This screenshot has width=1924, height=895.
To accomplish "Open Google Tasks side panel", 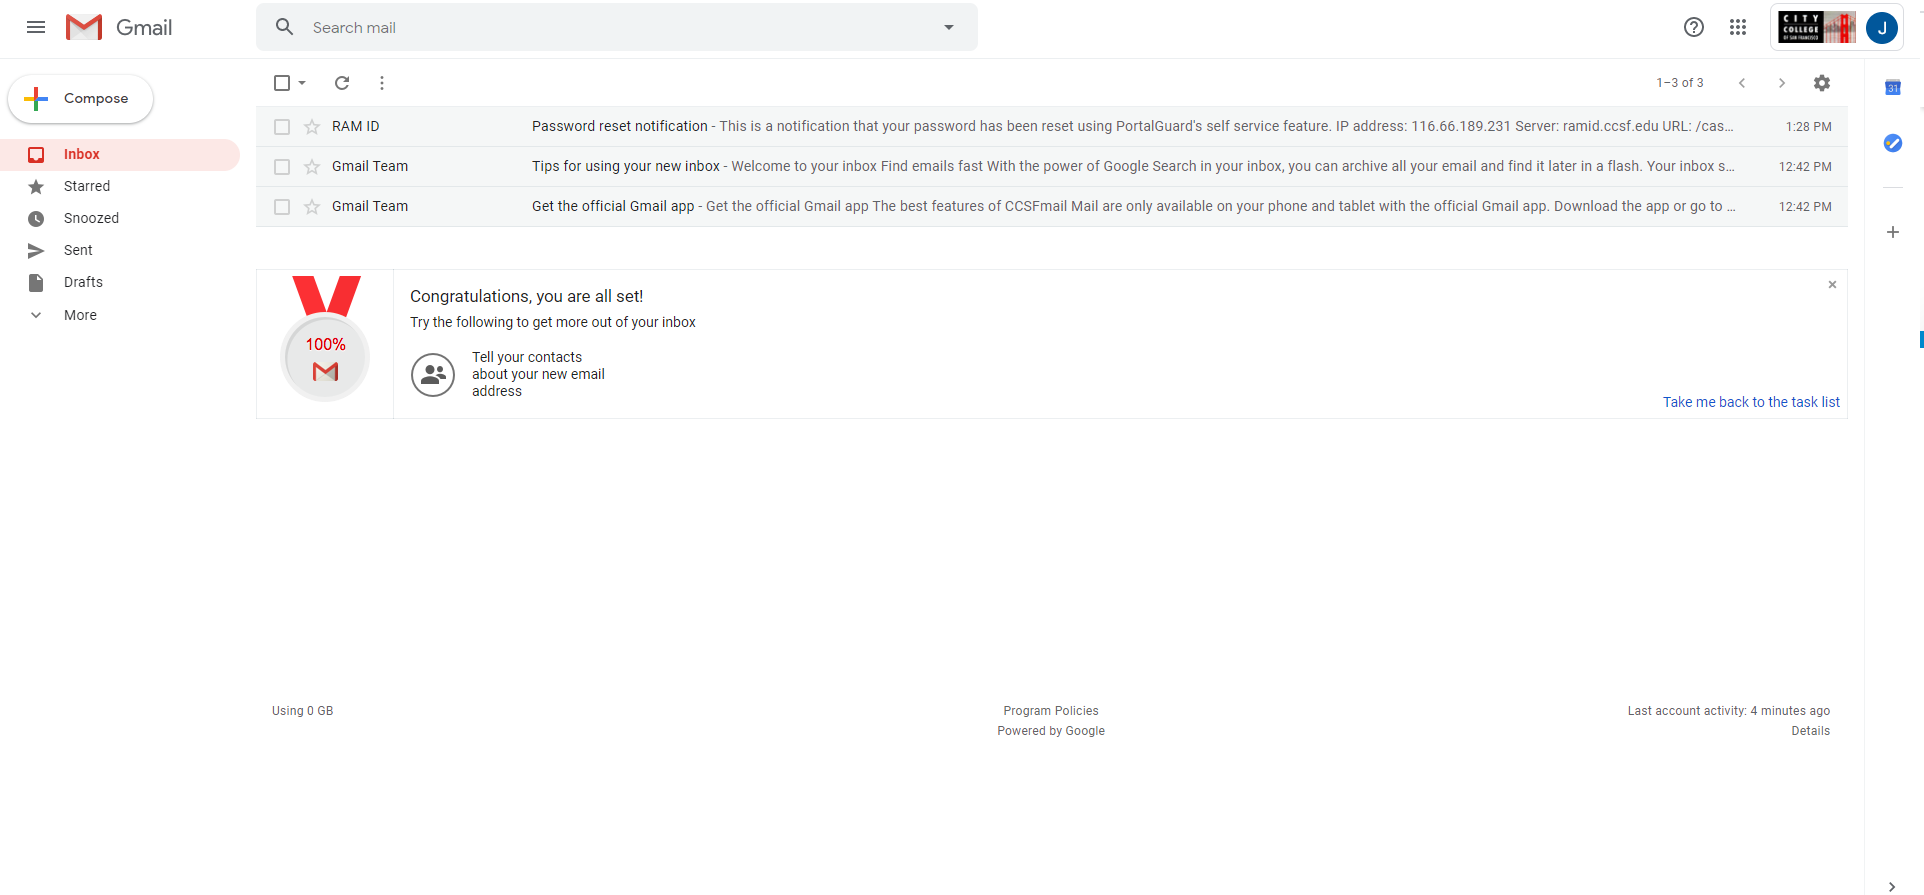I will (1893, 143).
